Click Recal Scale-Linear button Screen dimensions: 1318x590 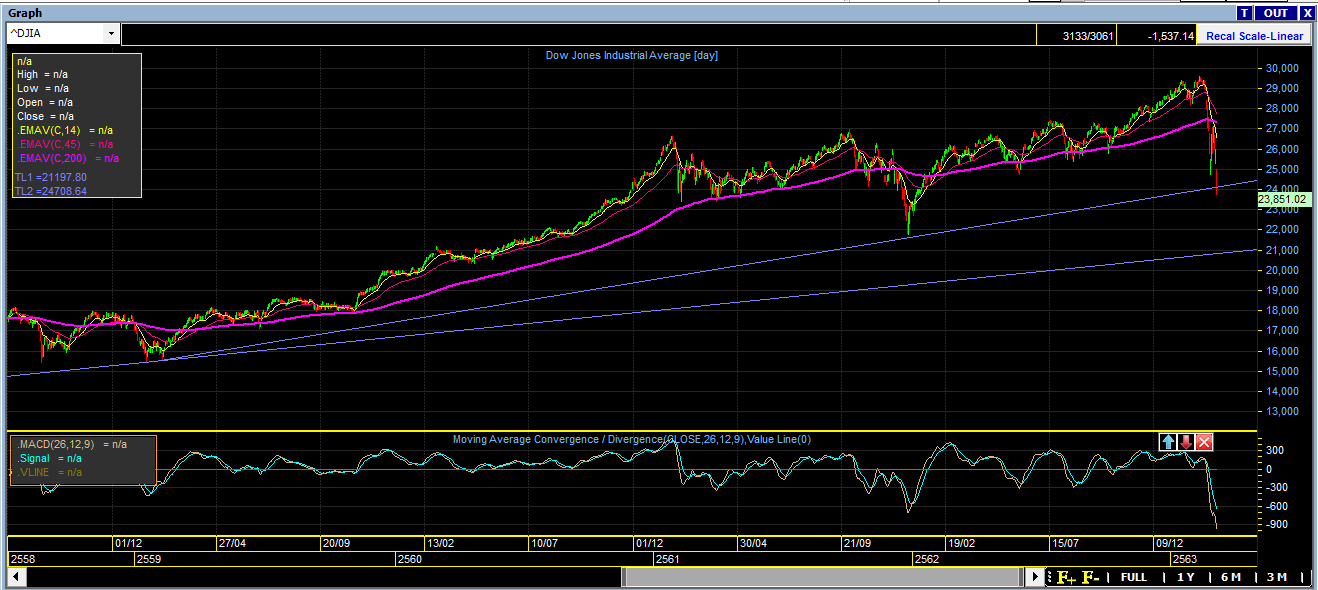pyautogui.click(x=1254, y=36)
